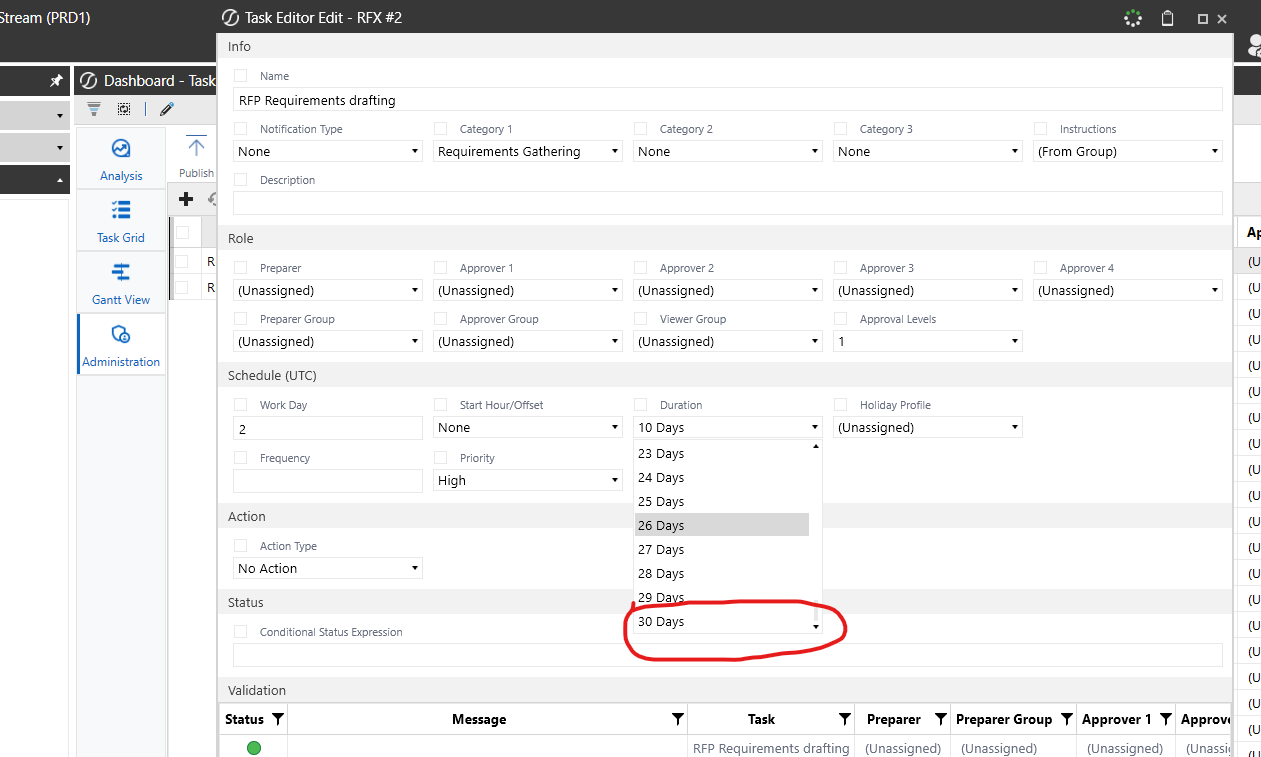Click the Status column filter icon

click(278, 719)
